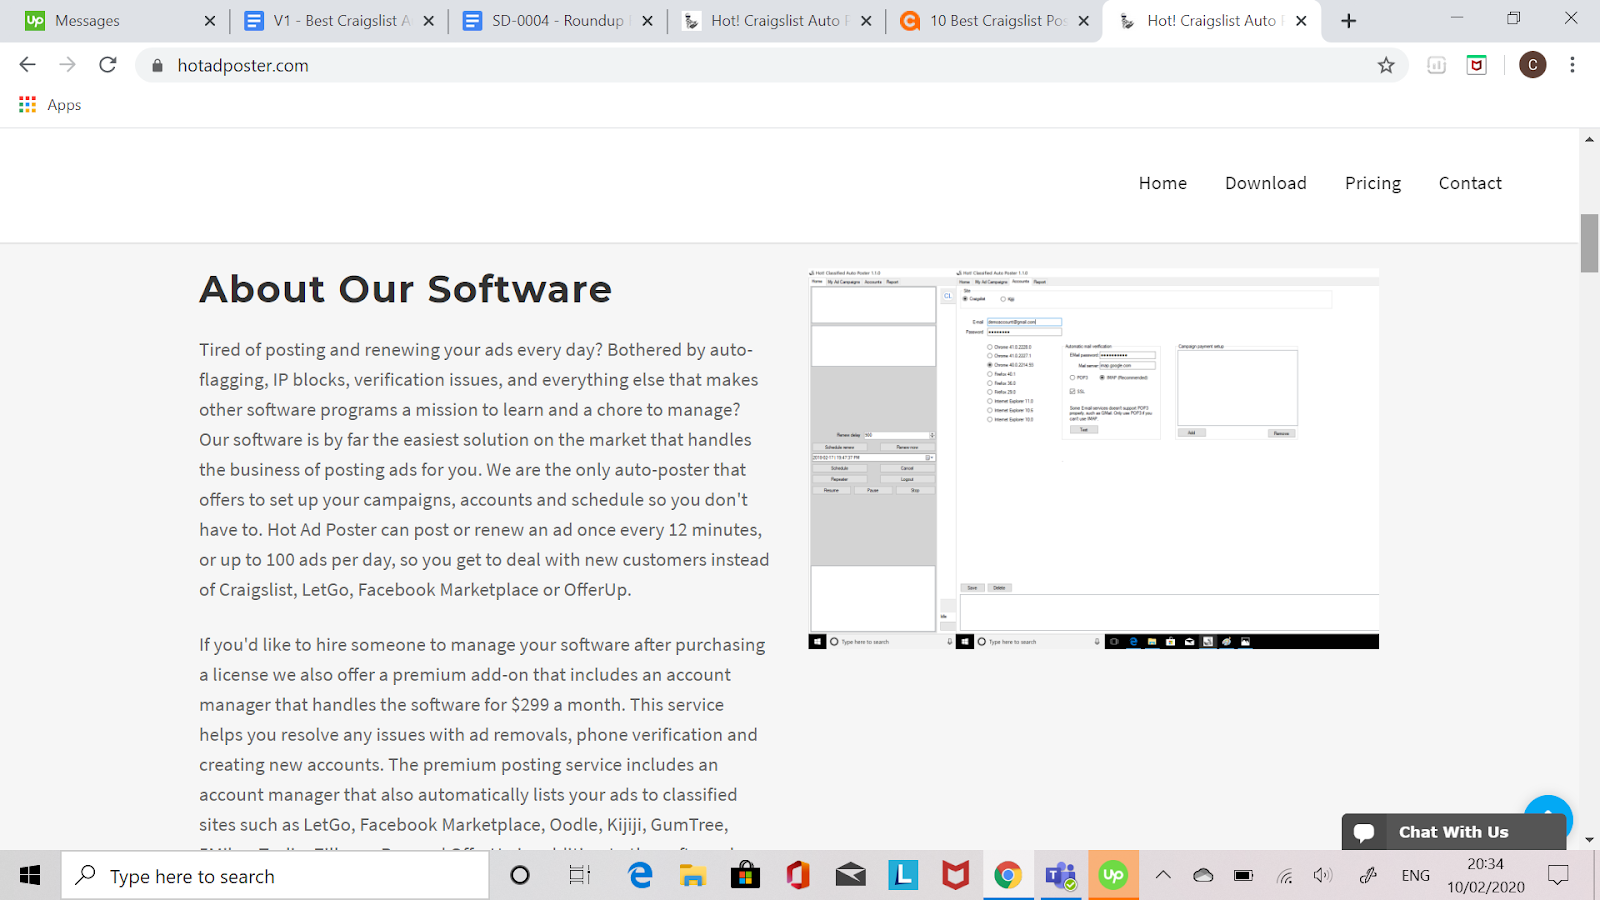Open Cortana from the taskbar

click(x=520, y=876)
